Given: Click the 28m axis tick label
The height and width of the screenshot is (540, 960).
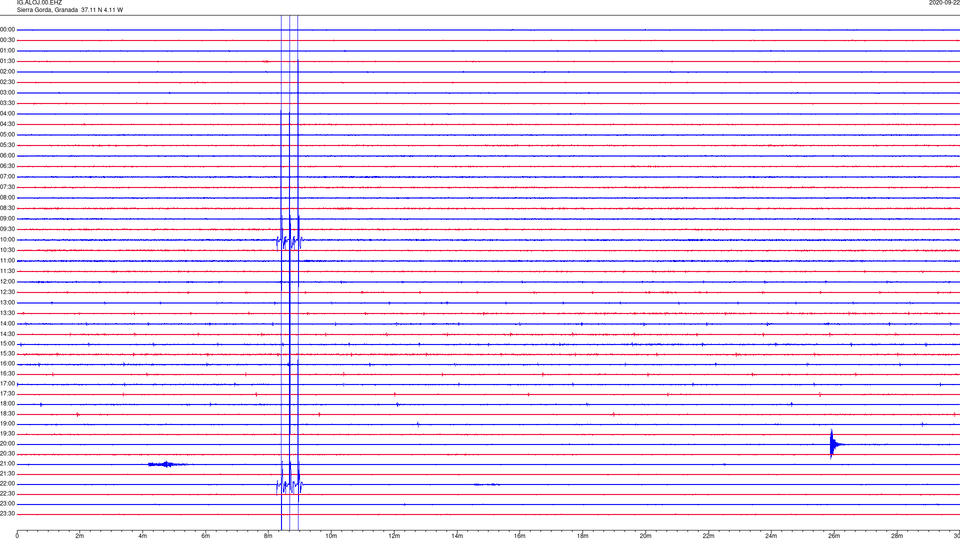Looking at the screenshot, I should 897,536.
